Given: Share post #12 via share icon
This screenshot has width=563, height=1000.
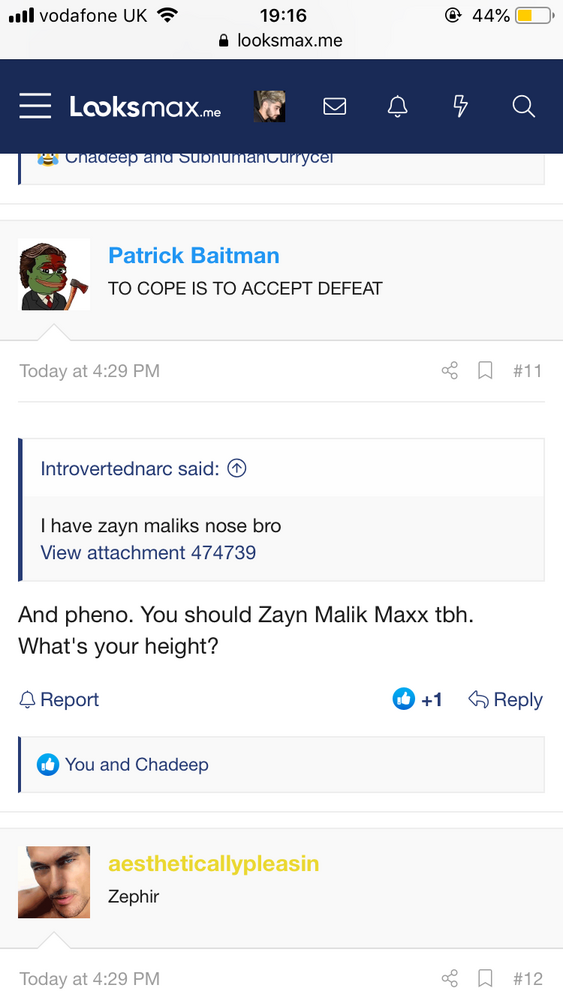Looking at the screenshot, I should [x=450, y=978].
